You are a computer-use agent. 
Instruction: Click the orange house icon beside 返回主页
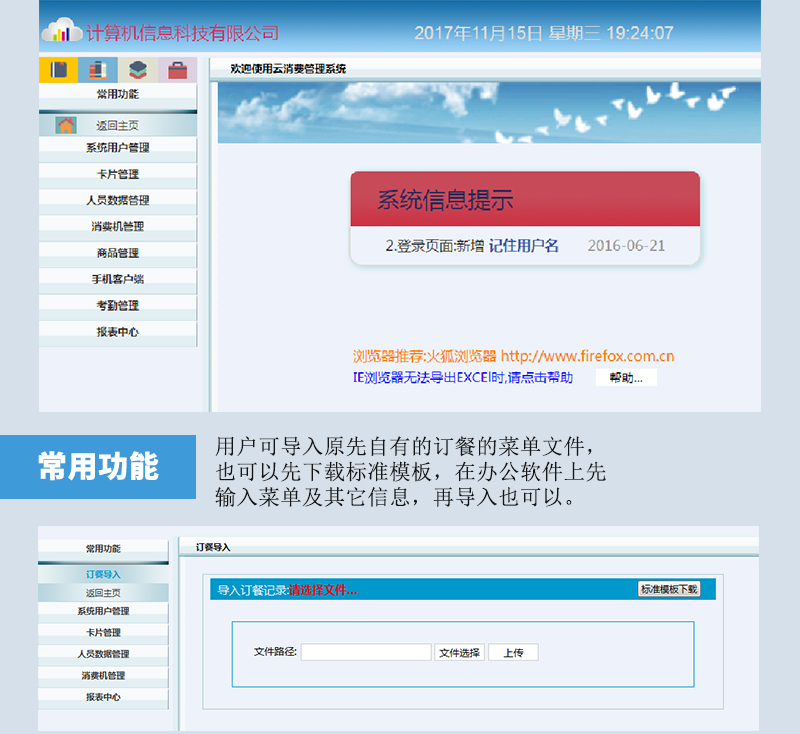click(x=66, y=125)
